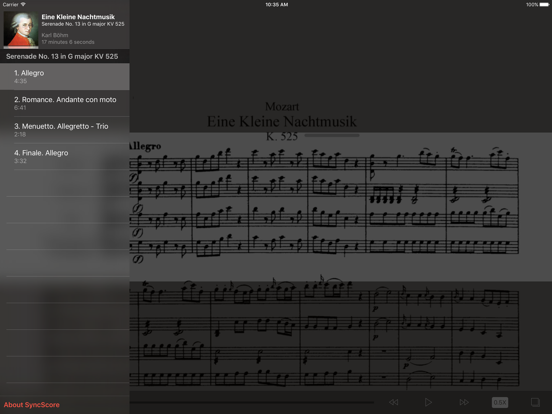Click the Karl Böhm conductor name

[55, 35]
